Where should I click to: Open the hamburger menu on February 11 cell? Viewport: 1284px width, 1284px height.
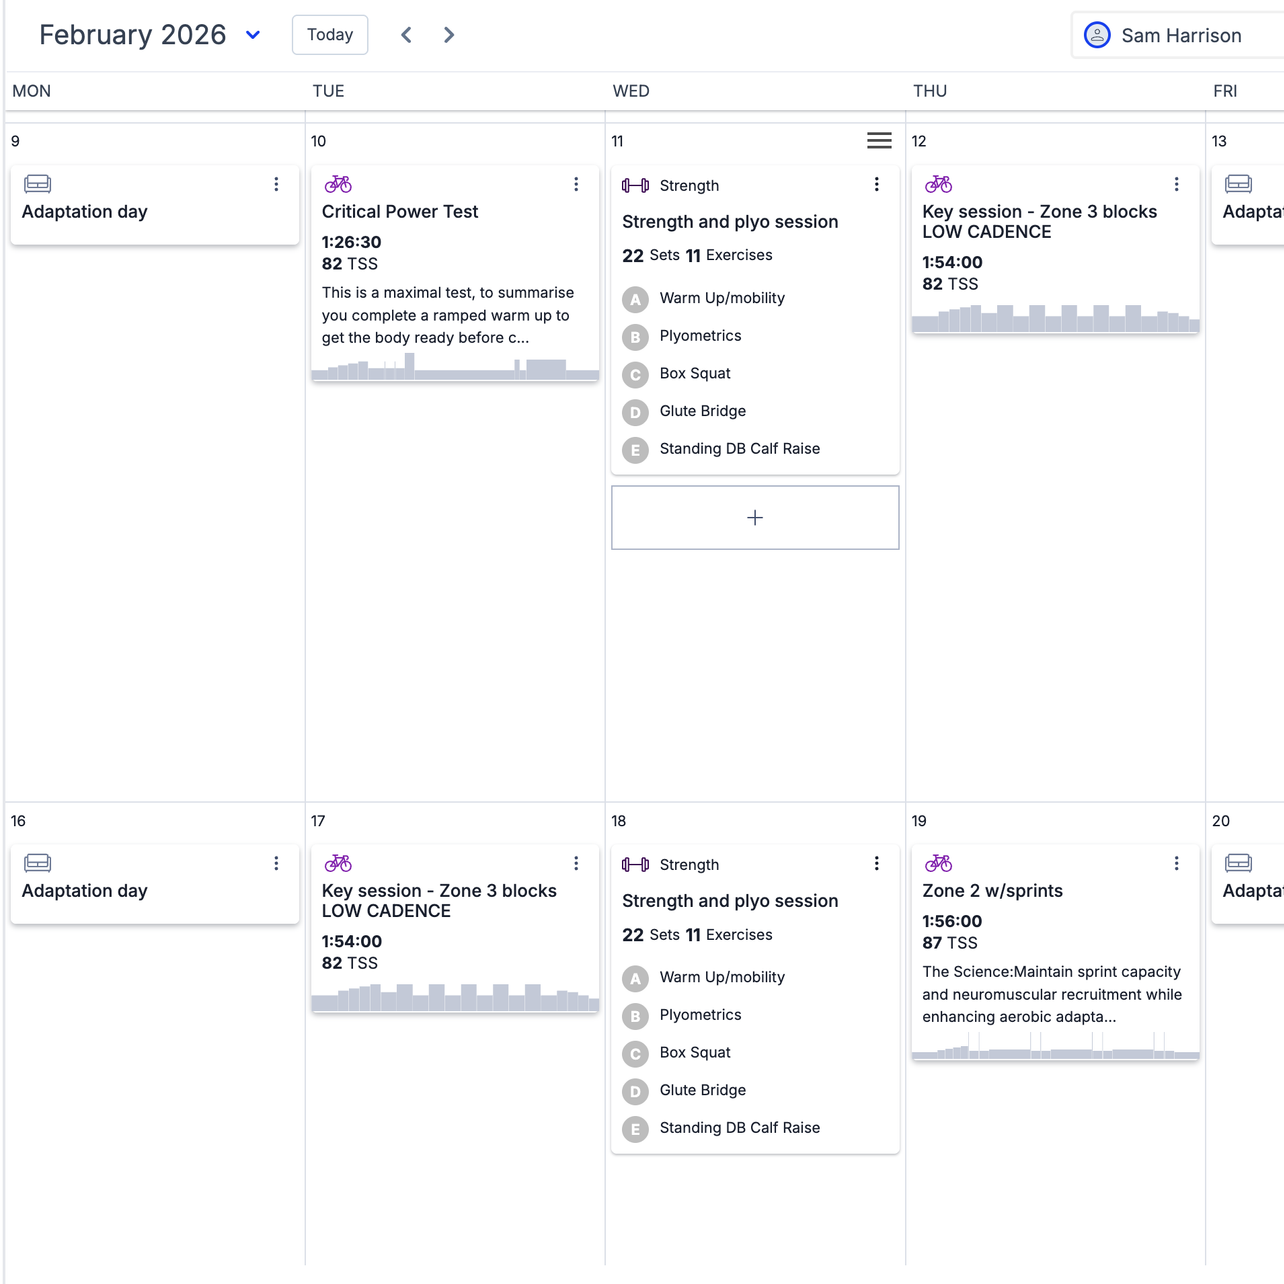879,141
